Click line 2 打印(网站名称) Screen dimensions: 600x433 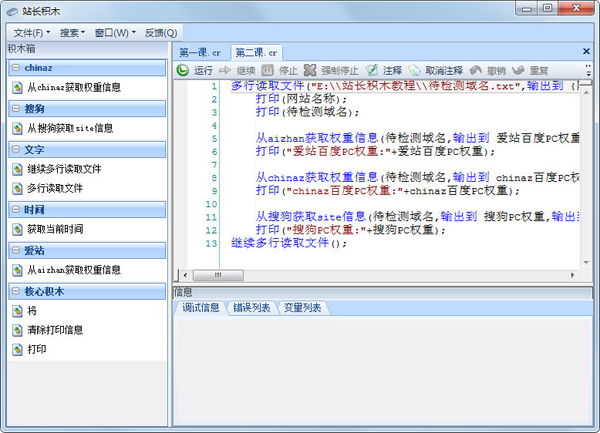(x=301, y=99)
